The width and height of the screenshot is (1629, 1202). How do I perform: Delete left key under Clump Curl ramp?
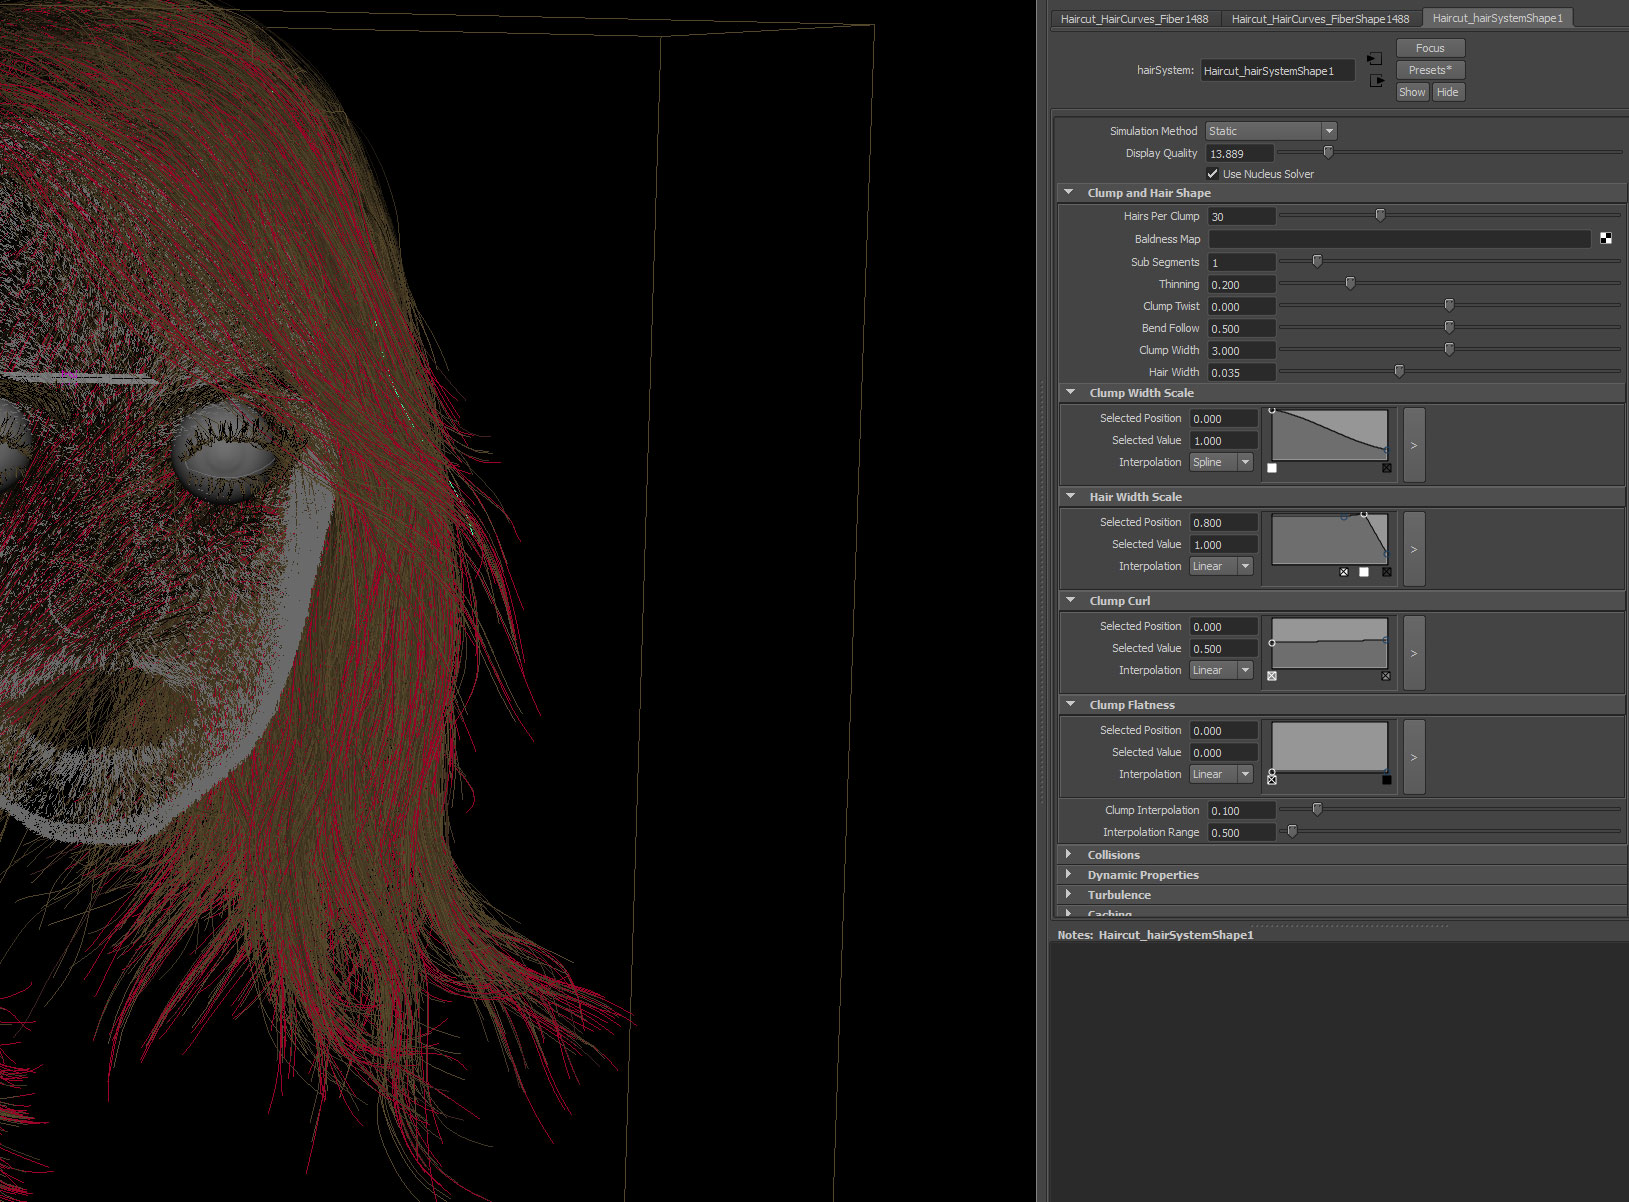click(1272, 676)
